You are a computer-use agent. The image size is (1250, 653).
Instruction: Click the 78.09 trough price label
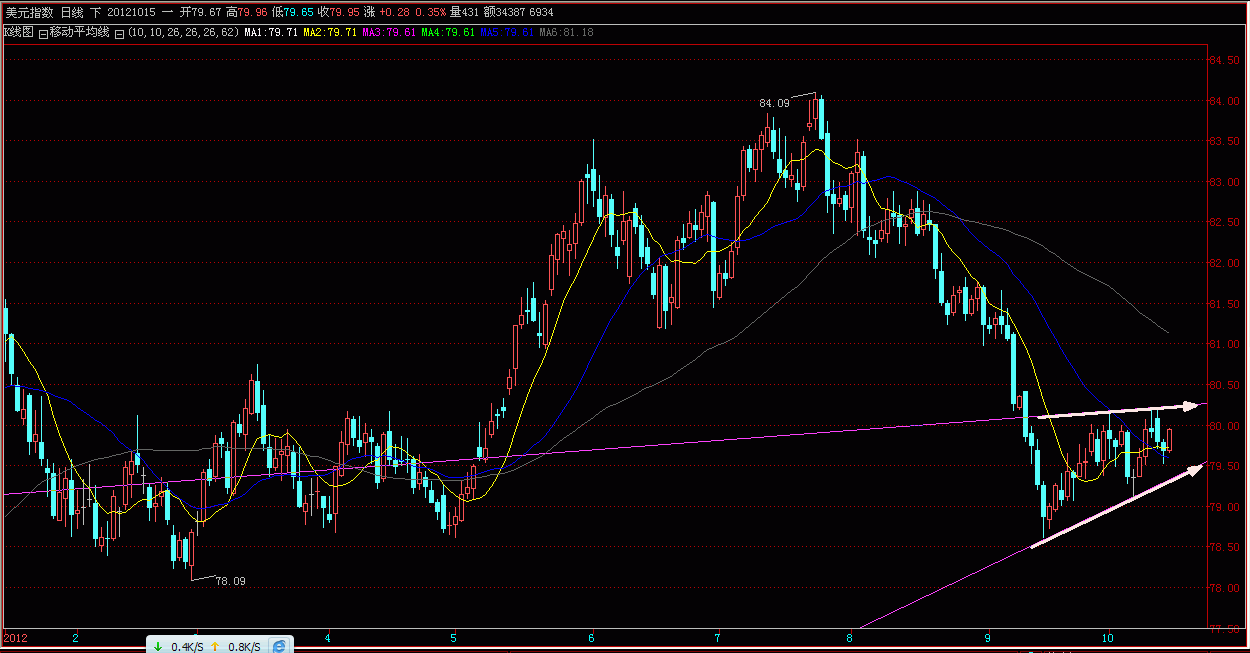point(230,581)
